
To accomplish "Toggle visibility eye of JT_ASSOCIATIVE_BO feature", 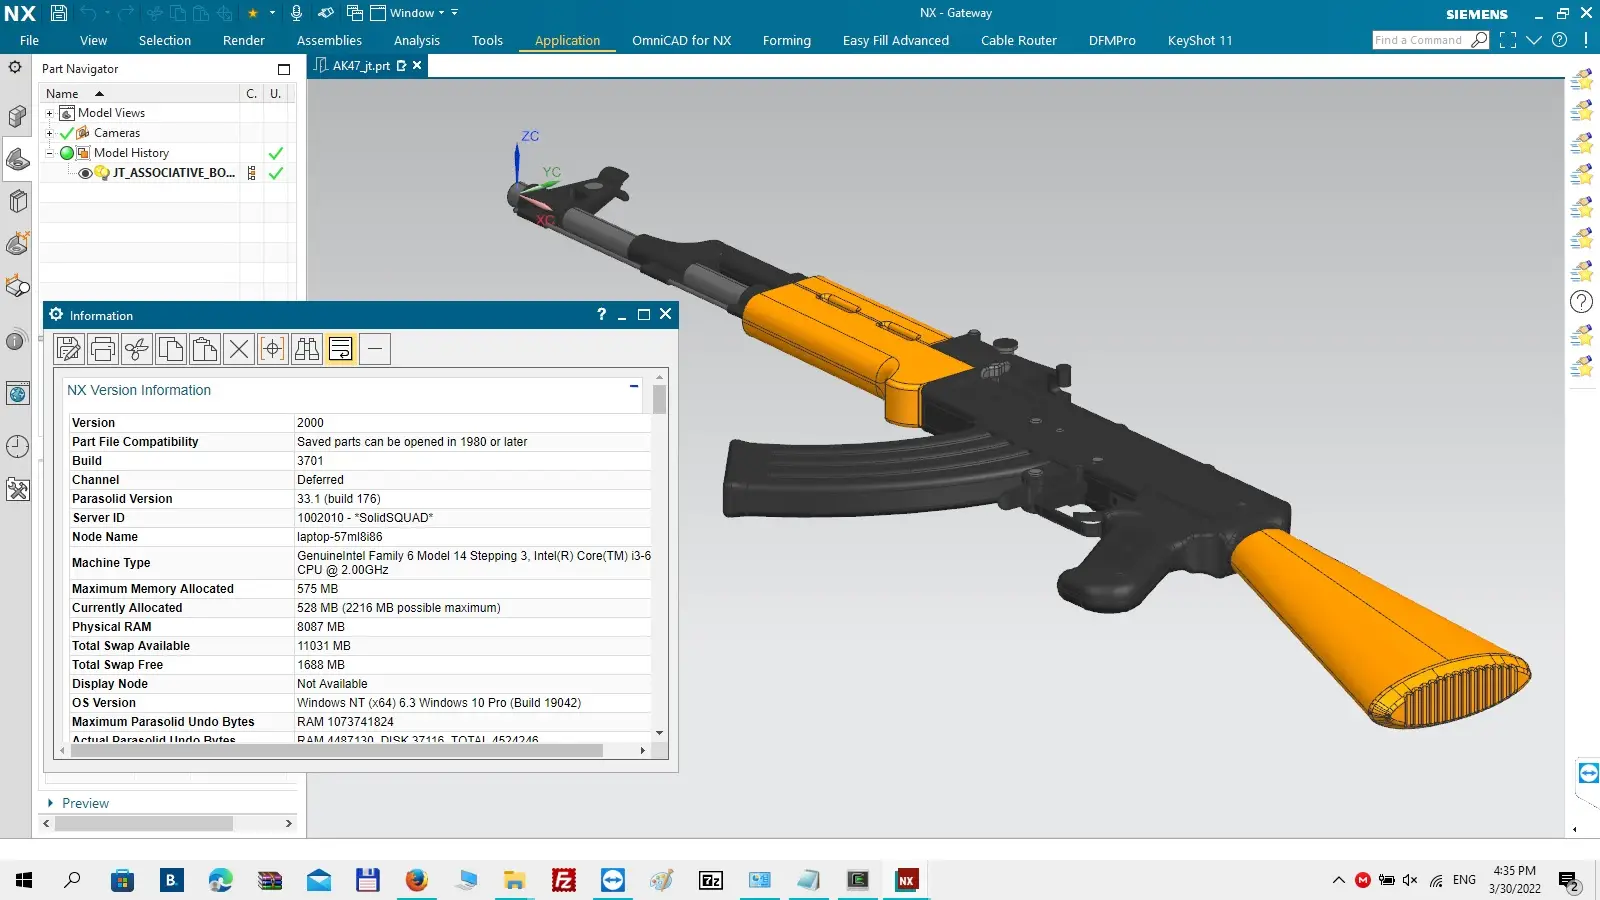I will (x=86, y=173).
